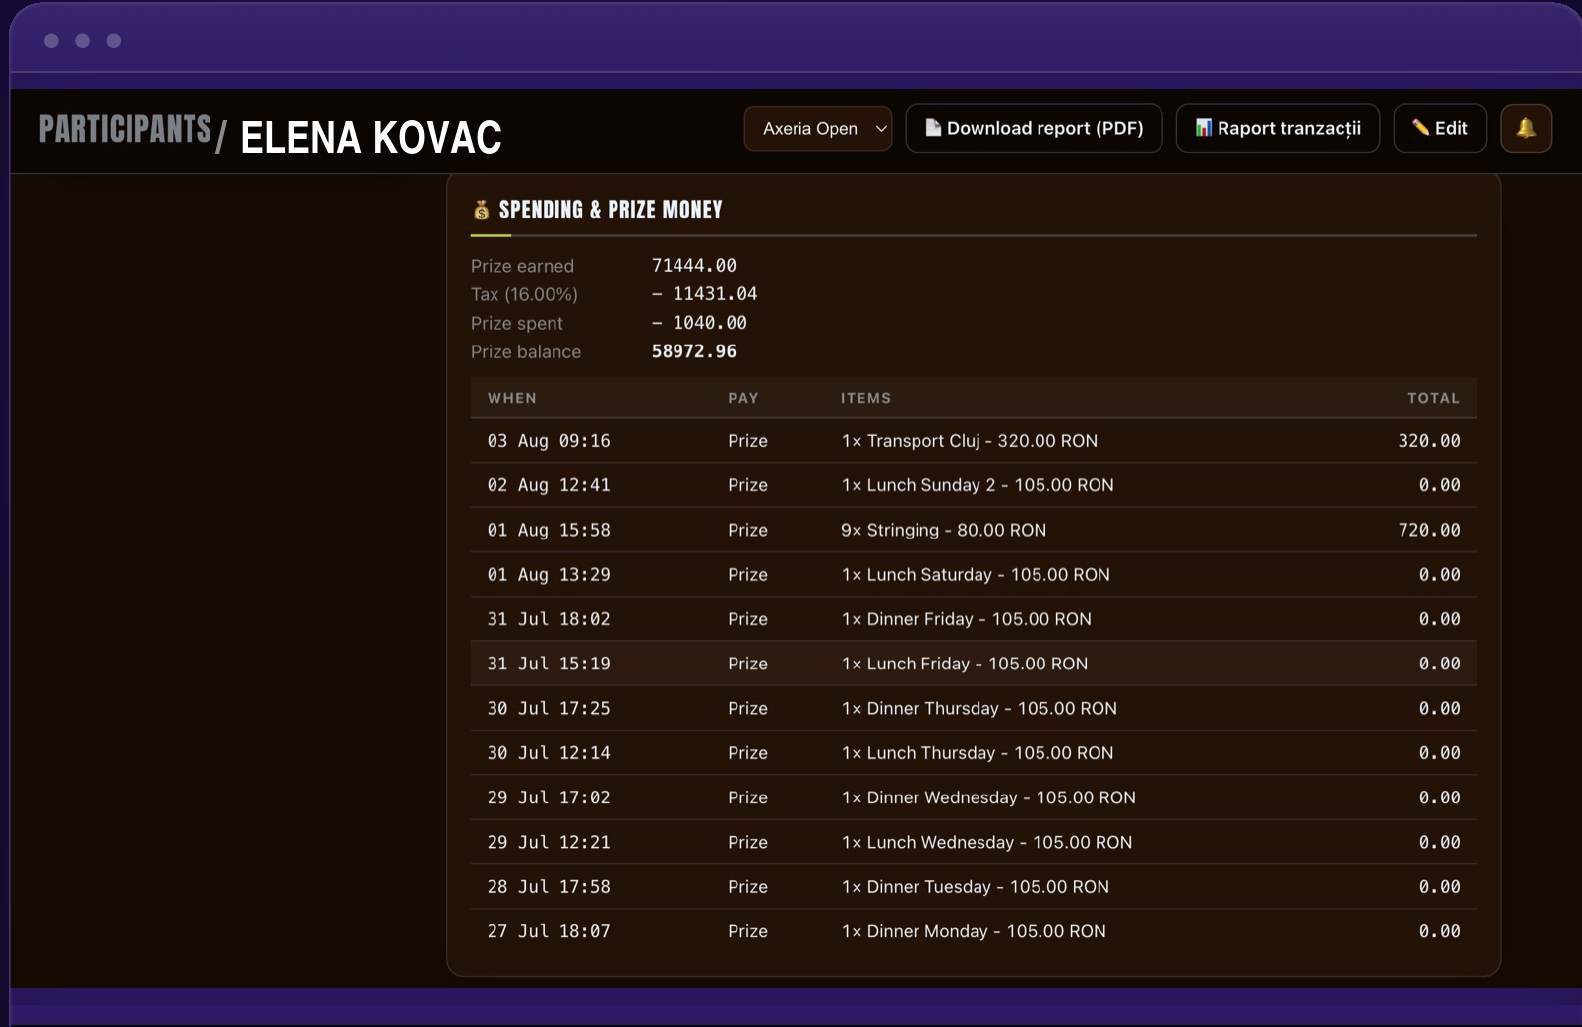The height and width of the screenshot is (1027, 1582).
Task: Click the Edit button
Action: [1440, 128]
